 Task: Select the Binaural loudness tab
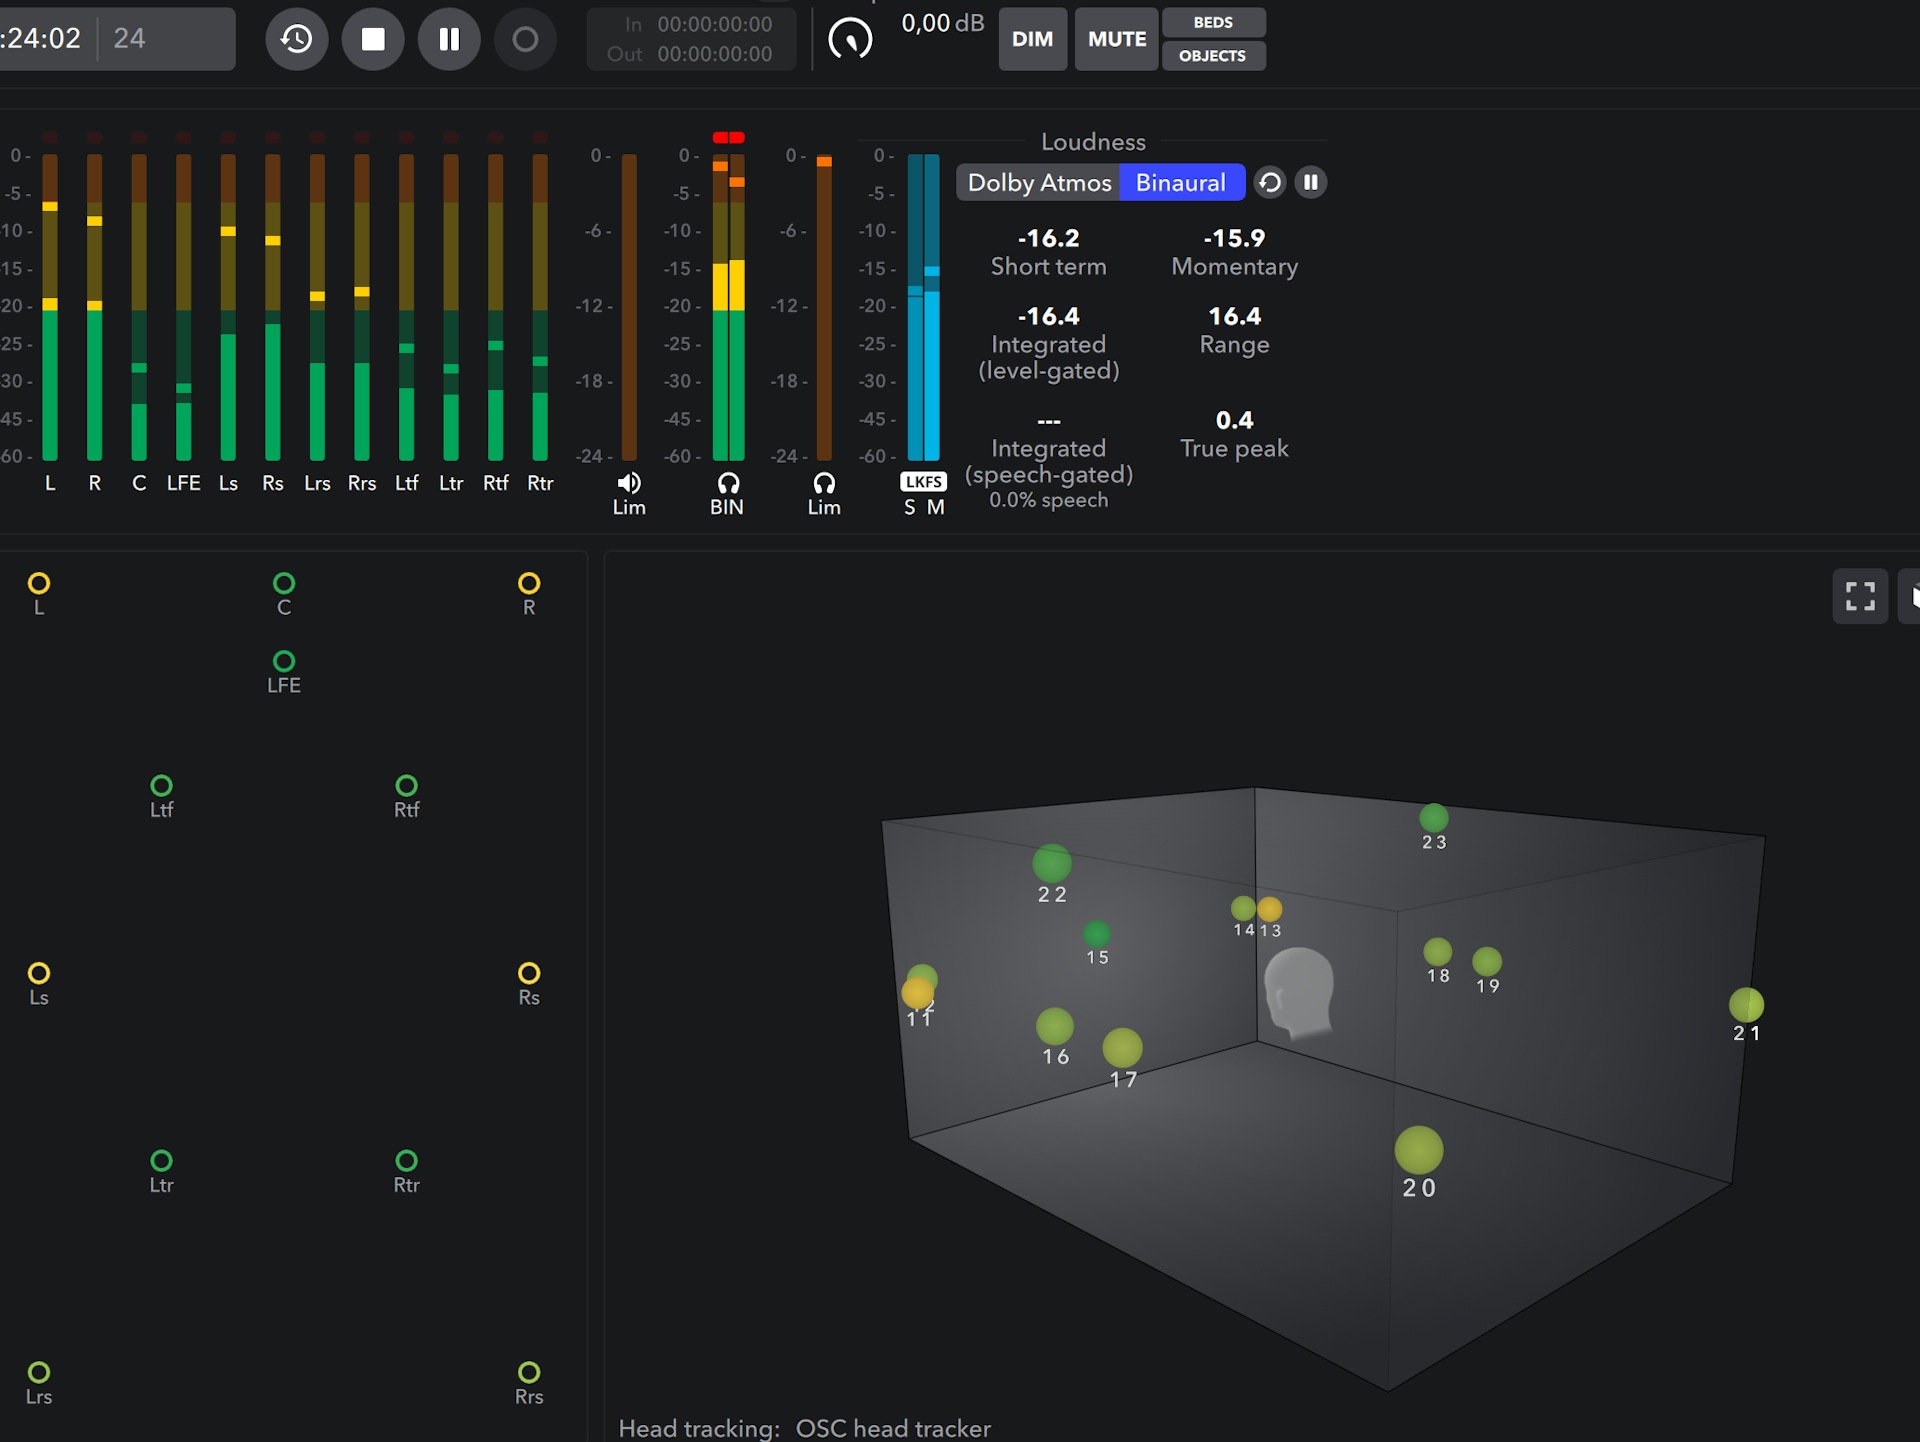1181,183
